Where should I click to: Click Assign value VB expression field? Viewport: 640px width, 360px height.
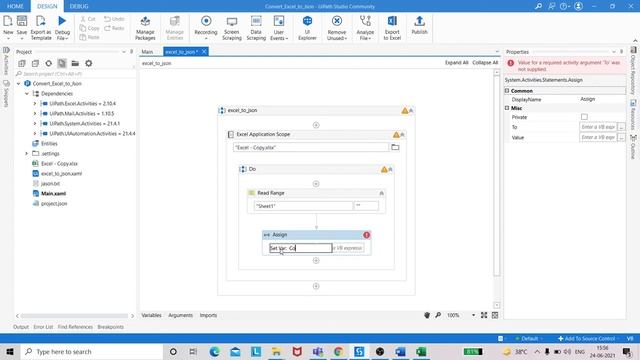[348, 248]
